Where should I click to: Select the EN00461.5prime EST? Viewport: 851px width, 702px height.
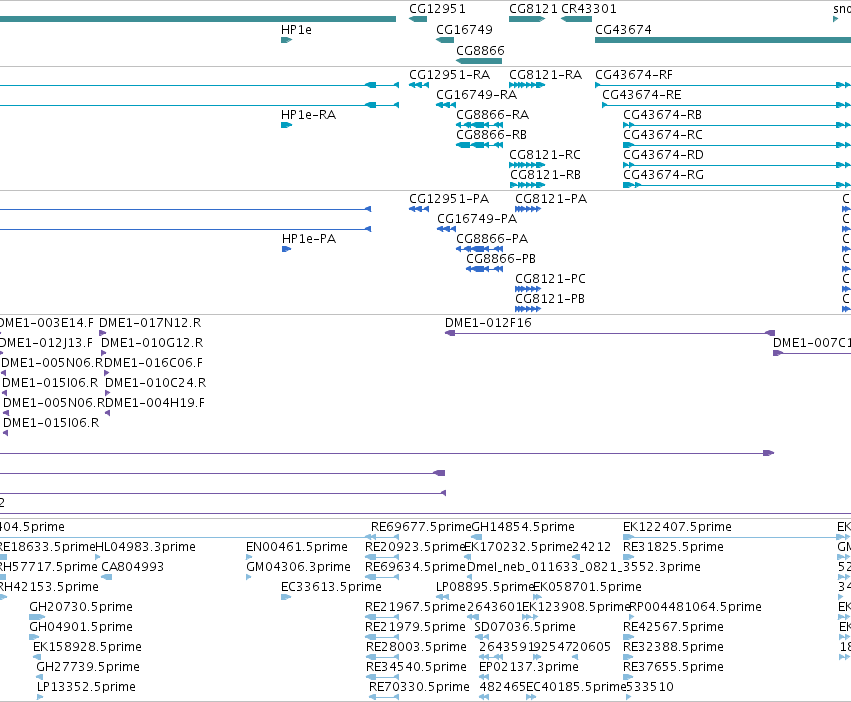[x=249, y=557]
